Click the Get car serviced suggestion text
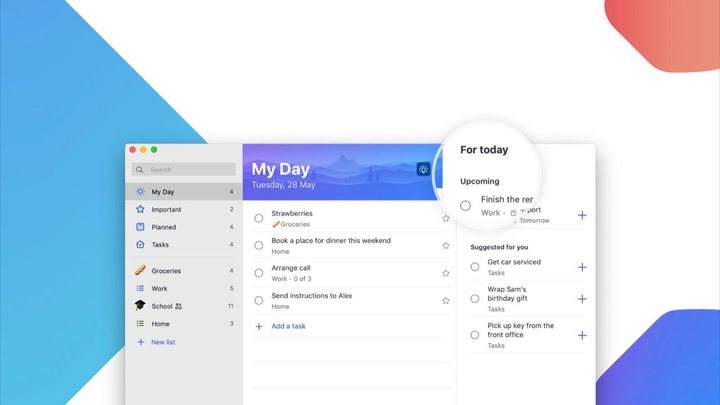This screenshot has height=405, width=720. click(x=514, y=262)
